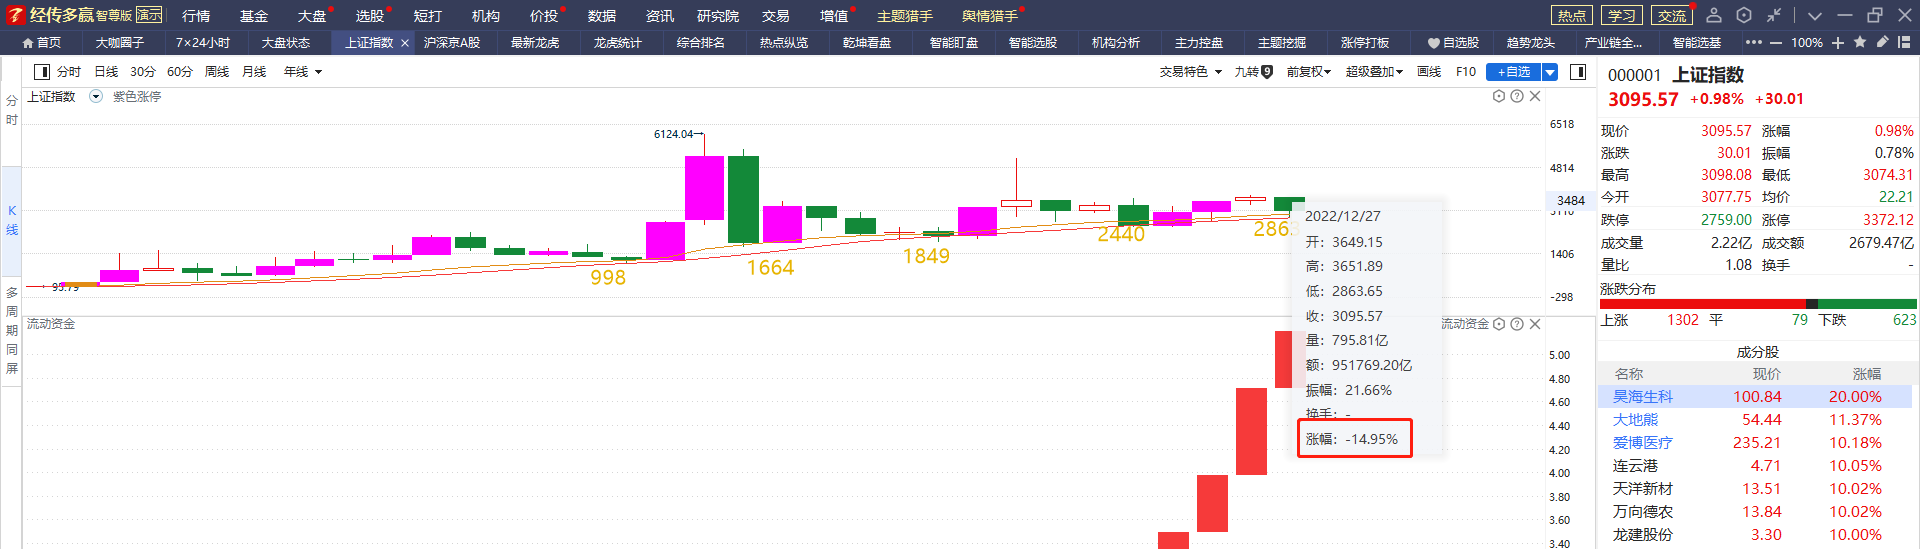Click the 九转 badge button

tap(1253, 72)
